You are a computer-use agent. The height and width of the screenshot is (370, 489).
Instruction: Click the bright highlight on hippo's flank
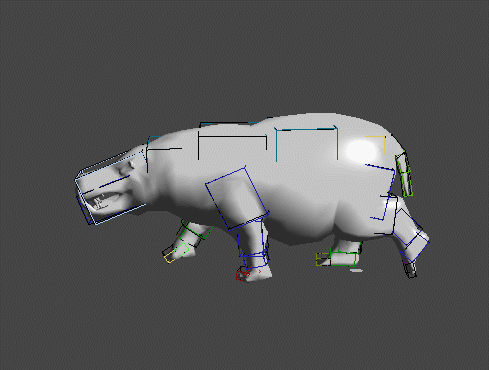click(361, 151)
